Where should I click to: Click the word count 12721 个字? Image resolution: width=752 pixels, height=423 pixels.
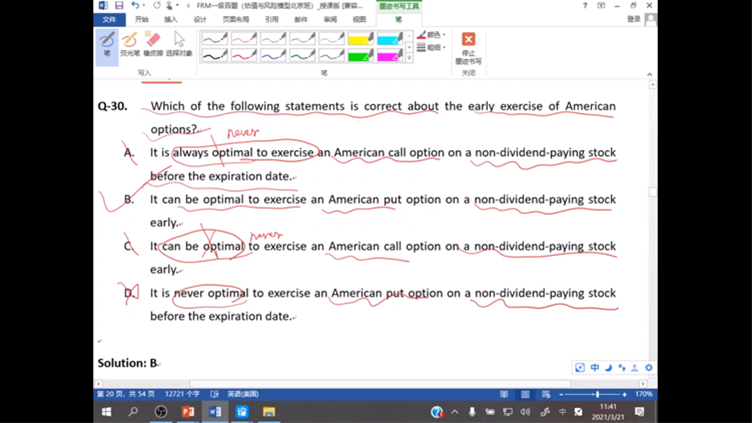point(182,394)
